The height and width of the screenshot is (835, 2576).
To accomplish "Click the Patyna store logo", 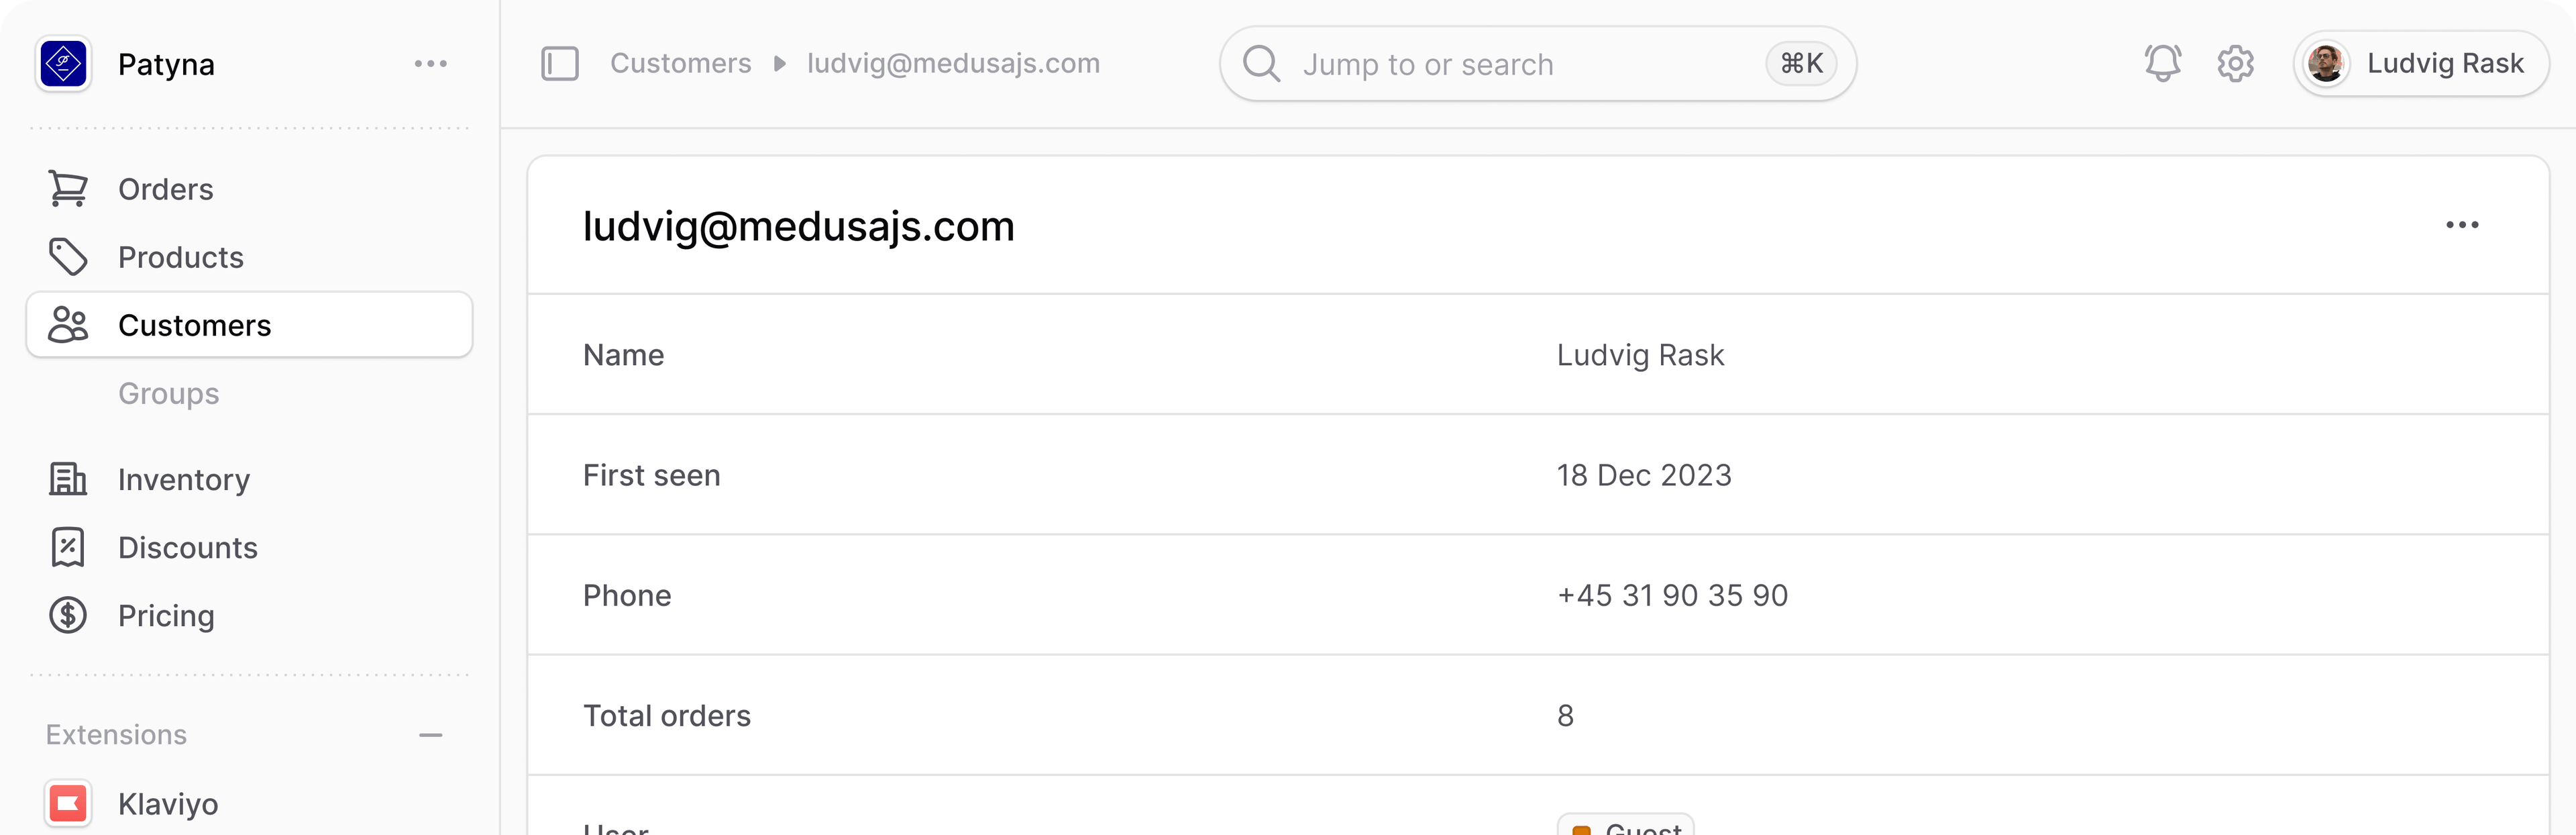I will (64, 63).
